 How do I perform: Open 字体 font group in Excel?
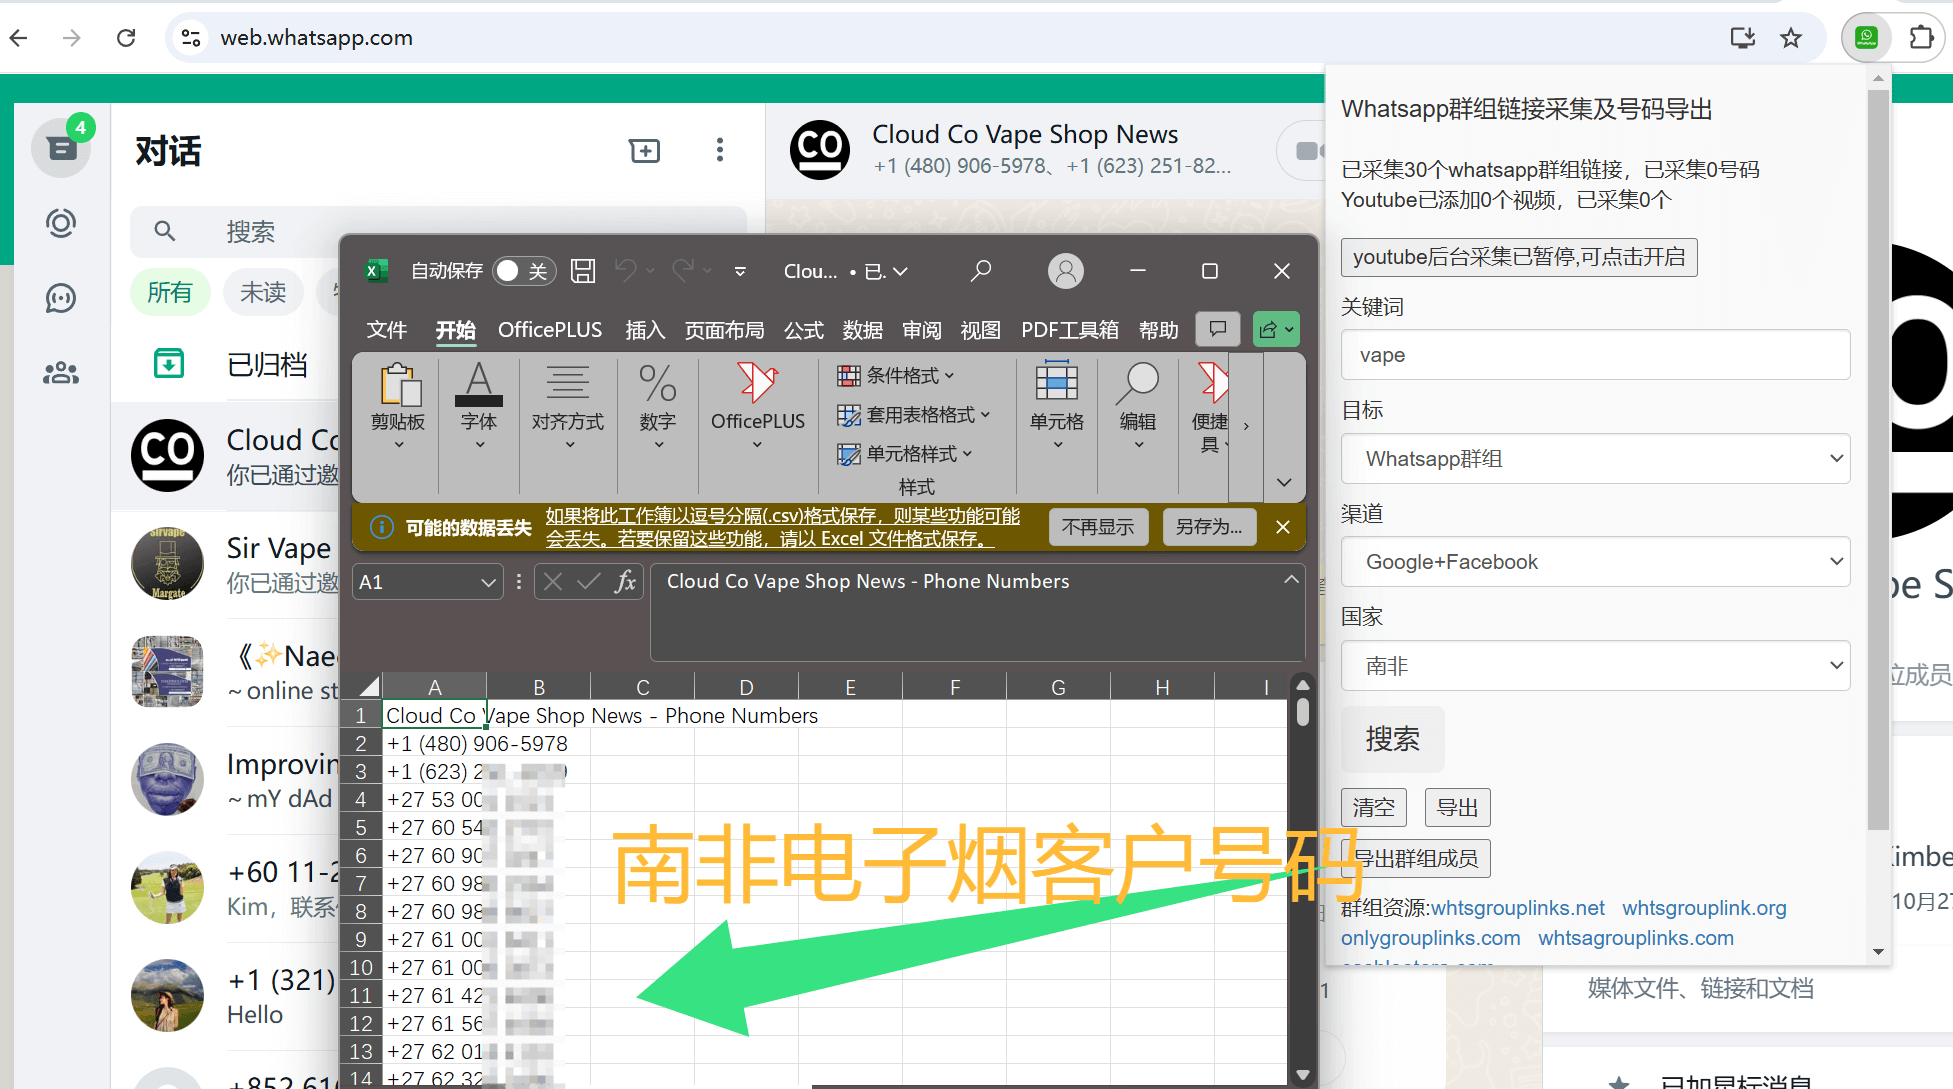pos(479,408)
